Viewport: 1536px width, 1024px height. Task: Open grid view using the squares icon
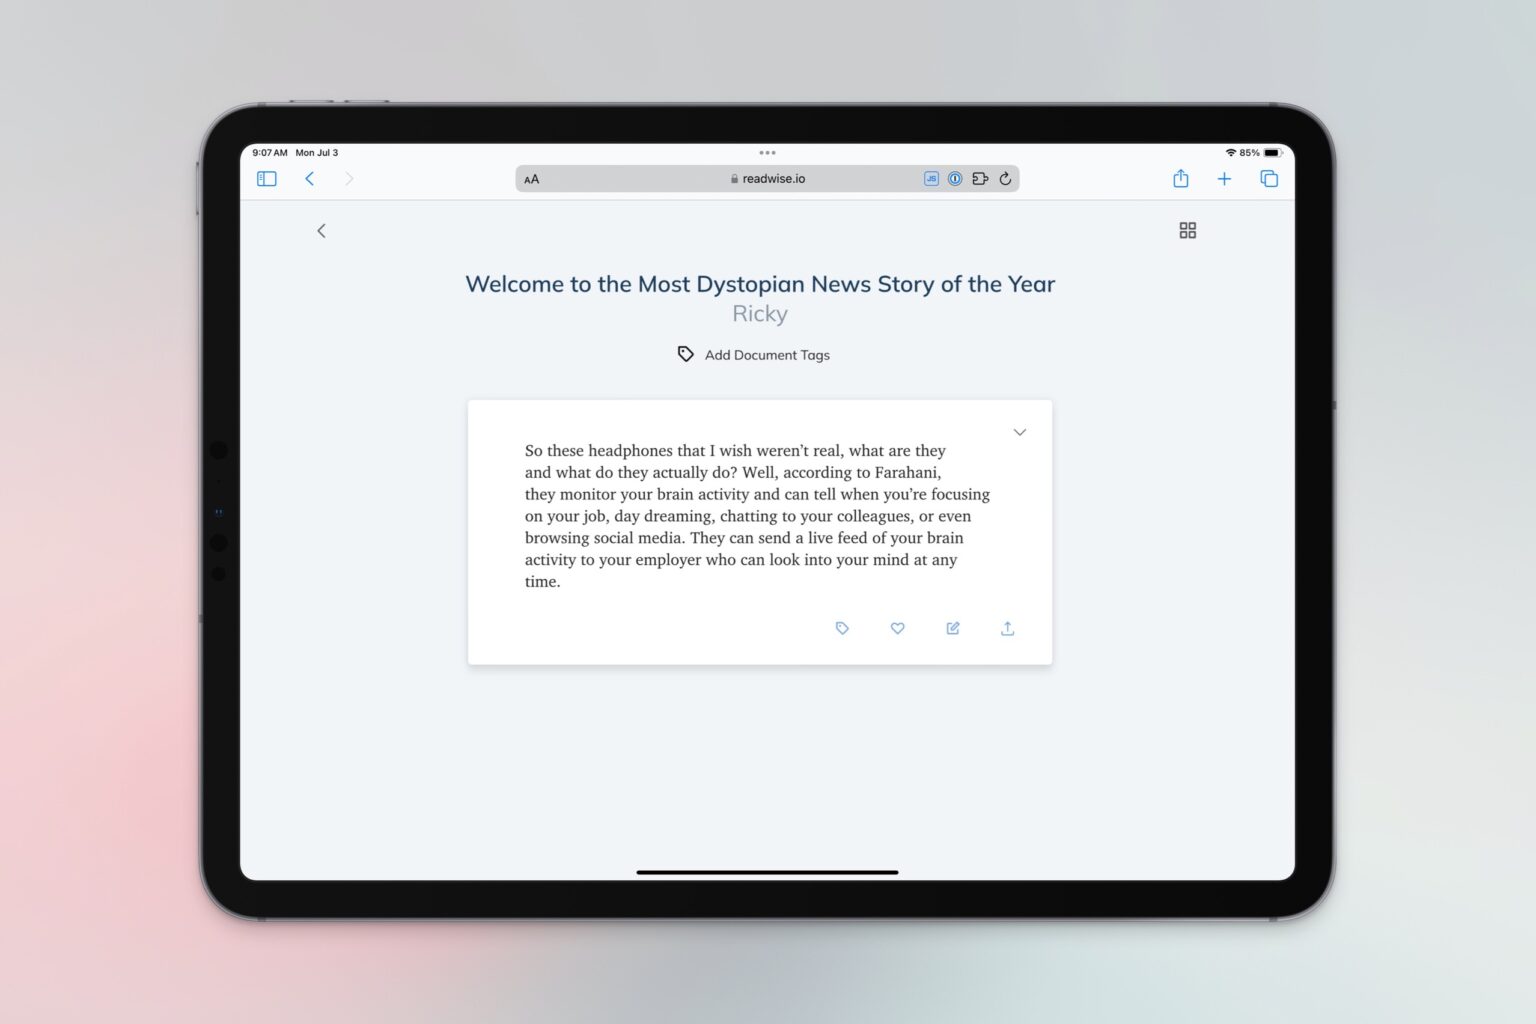coord(1187,230)
